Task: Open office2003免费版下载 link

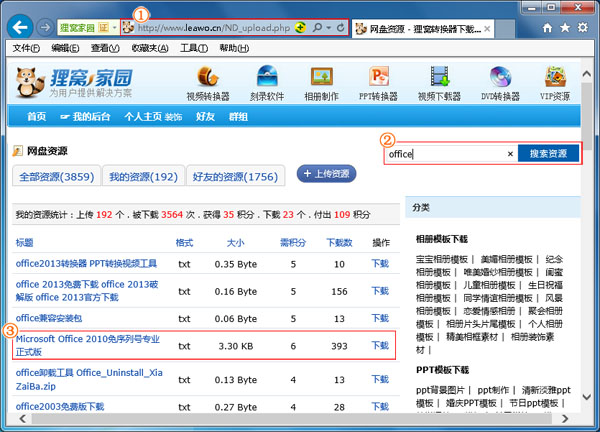Action: [x=60, y=406]
